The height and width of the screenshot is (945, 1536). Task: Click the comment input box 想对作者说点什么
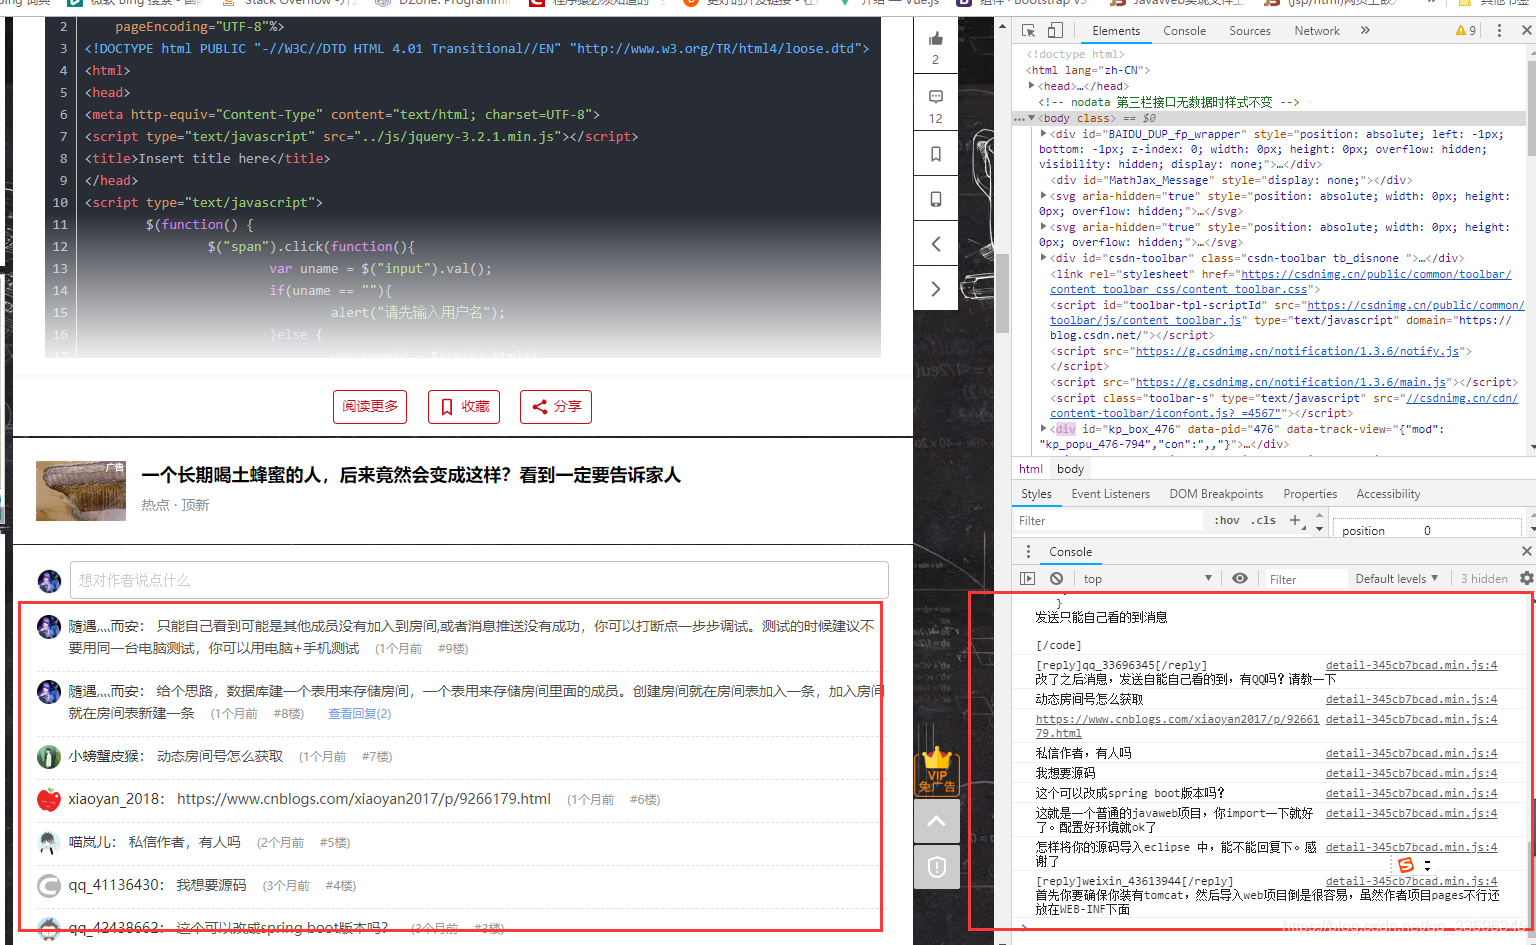click(x=479, y=580)
